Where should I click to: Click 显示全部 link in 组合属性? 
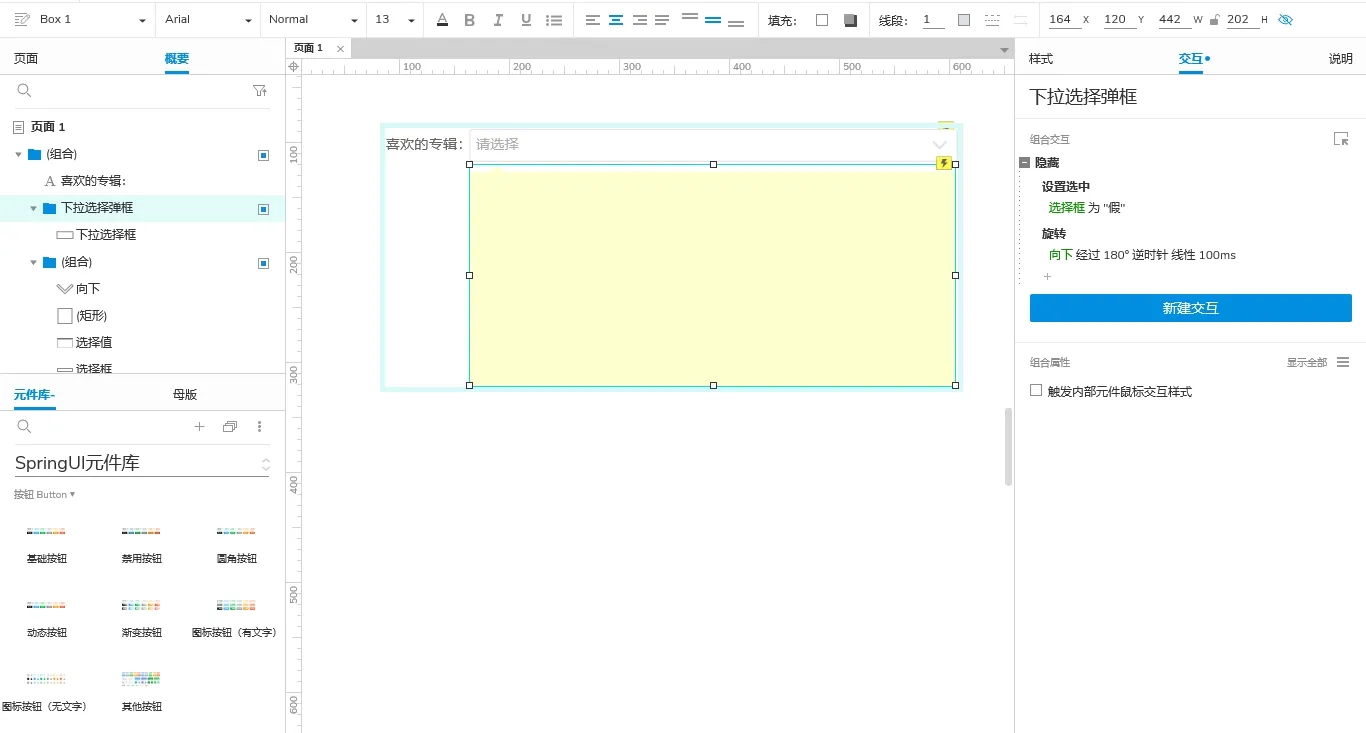[1307, 363]
